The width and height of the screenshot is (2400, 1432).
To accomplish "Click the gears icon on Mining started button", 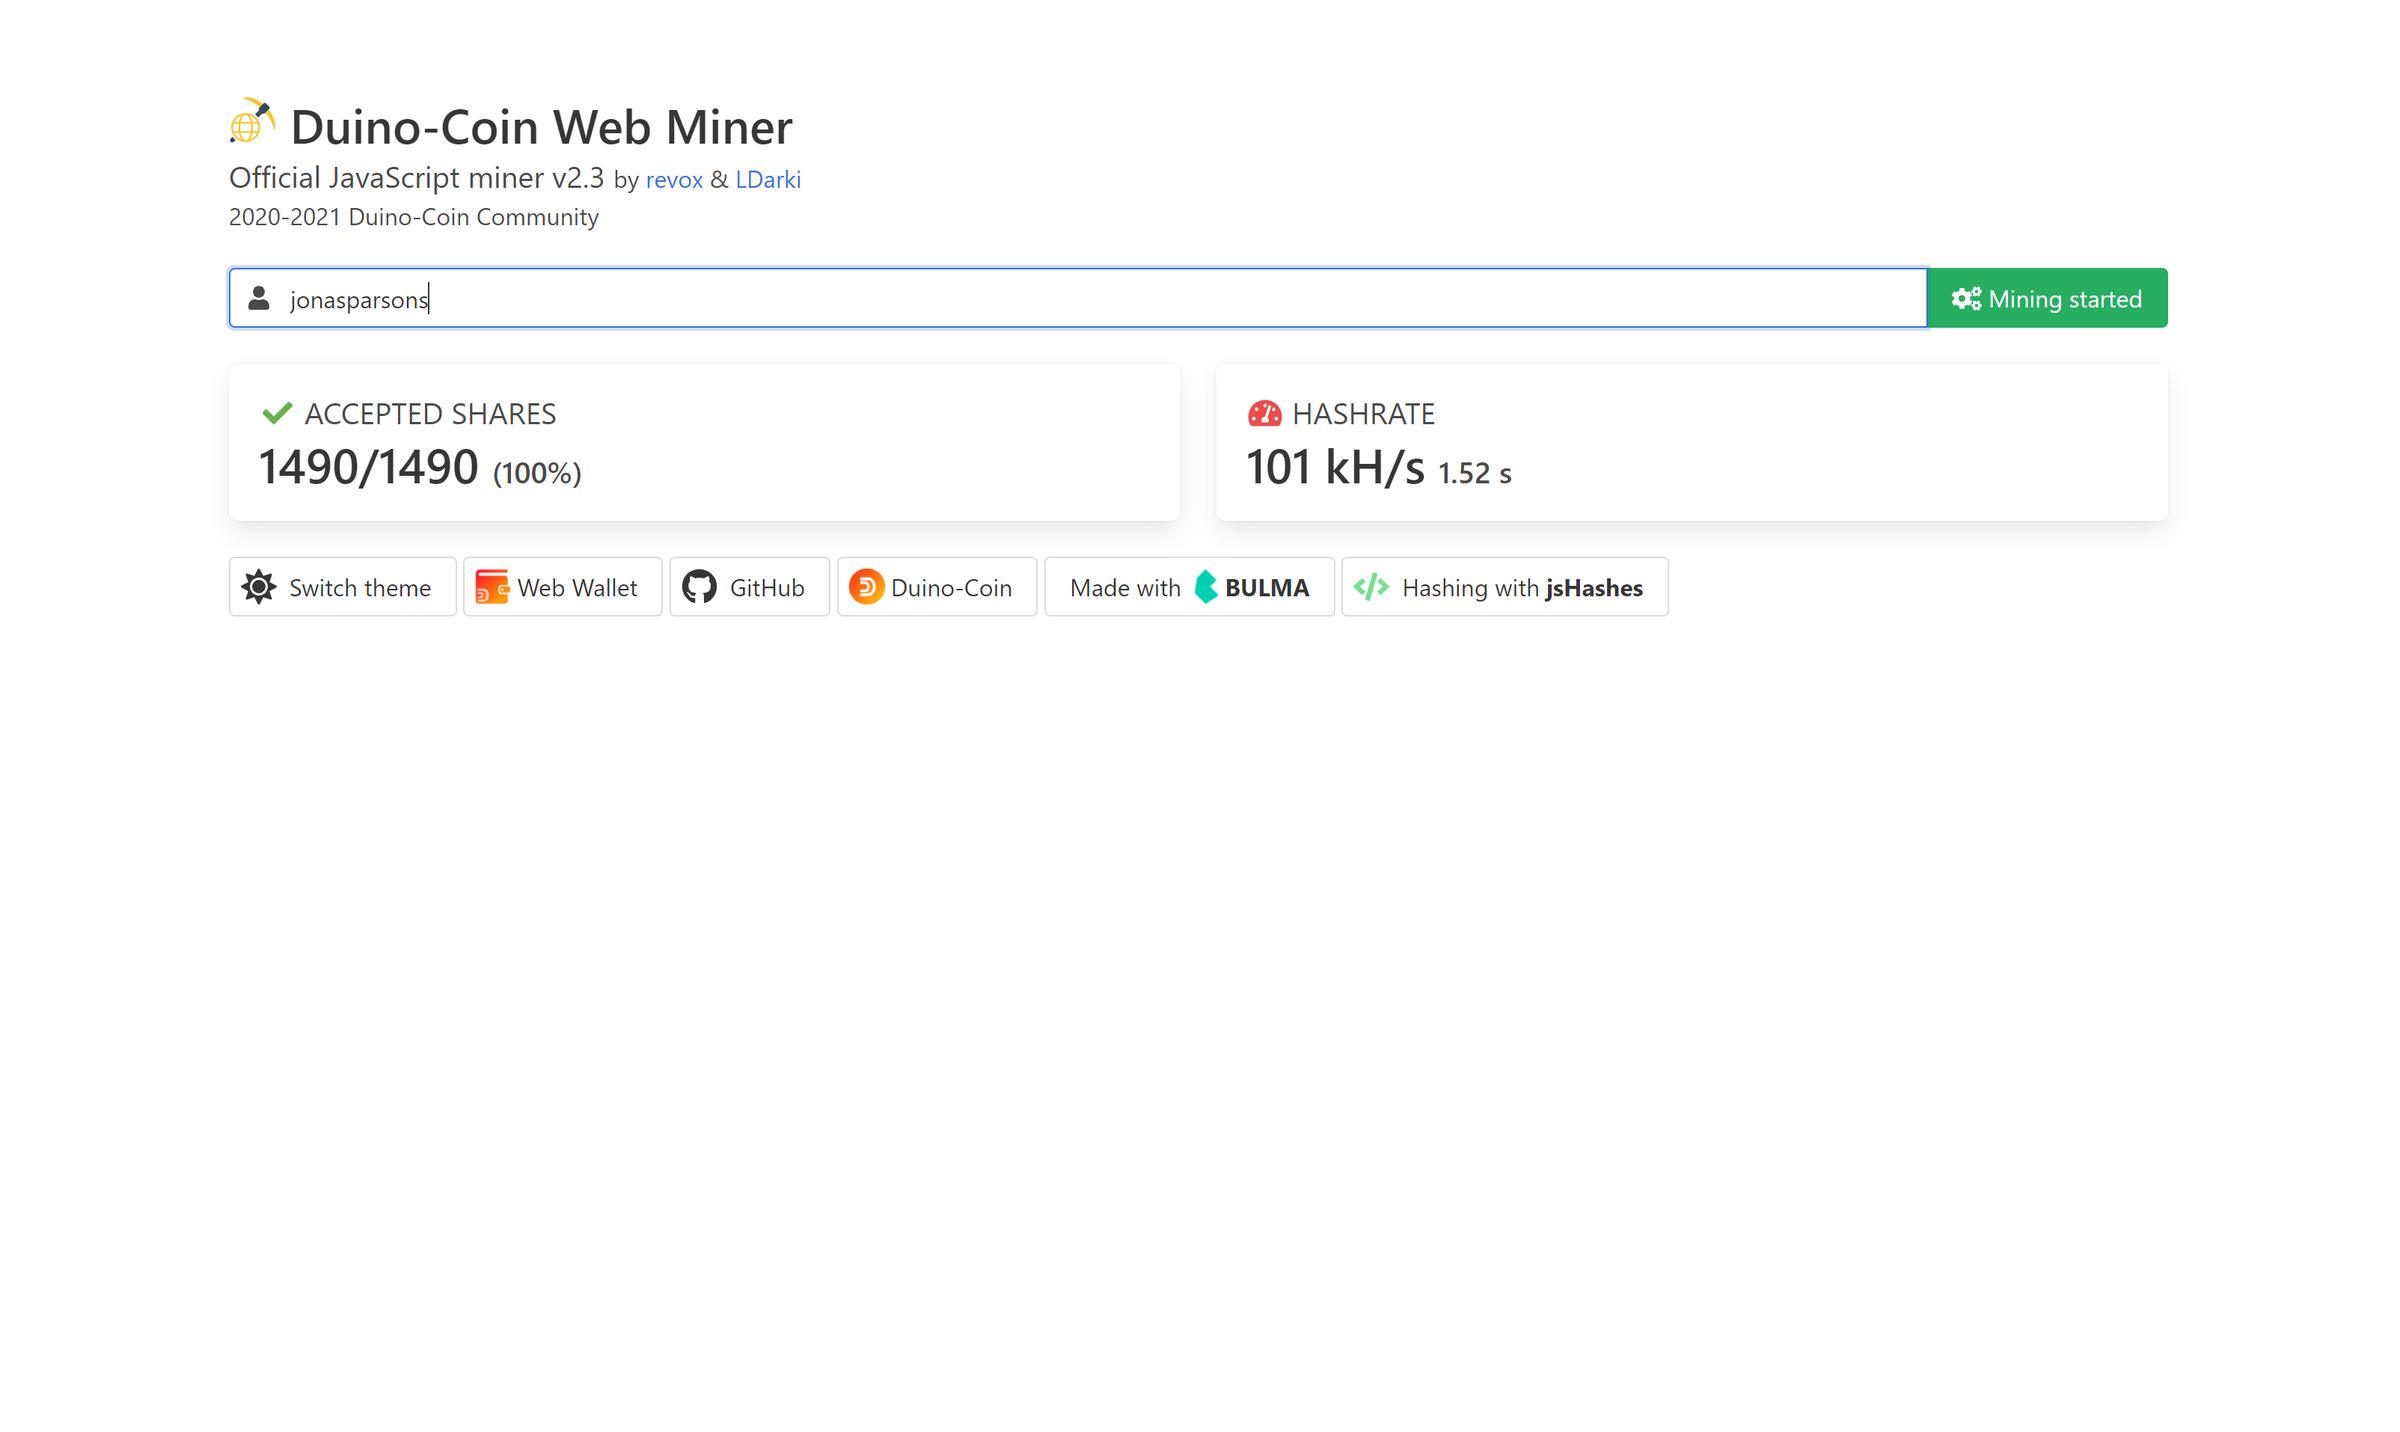I will tap(1965, 297).
